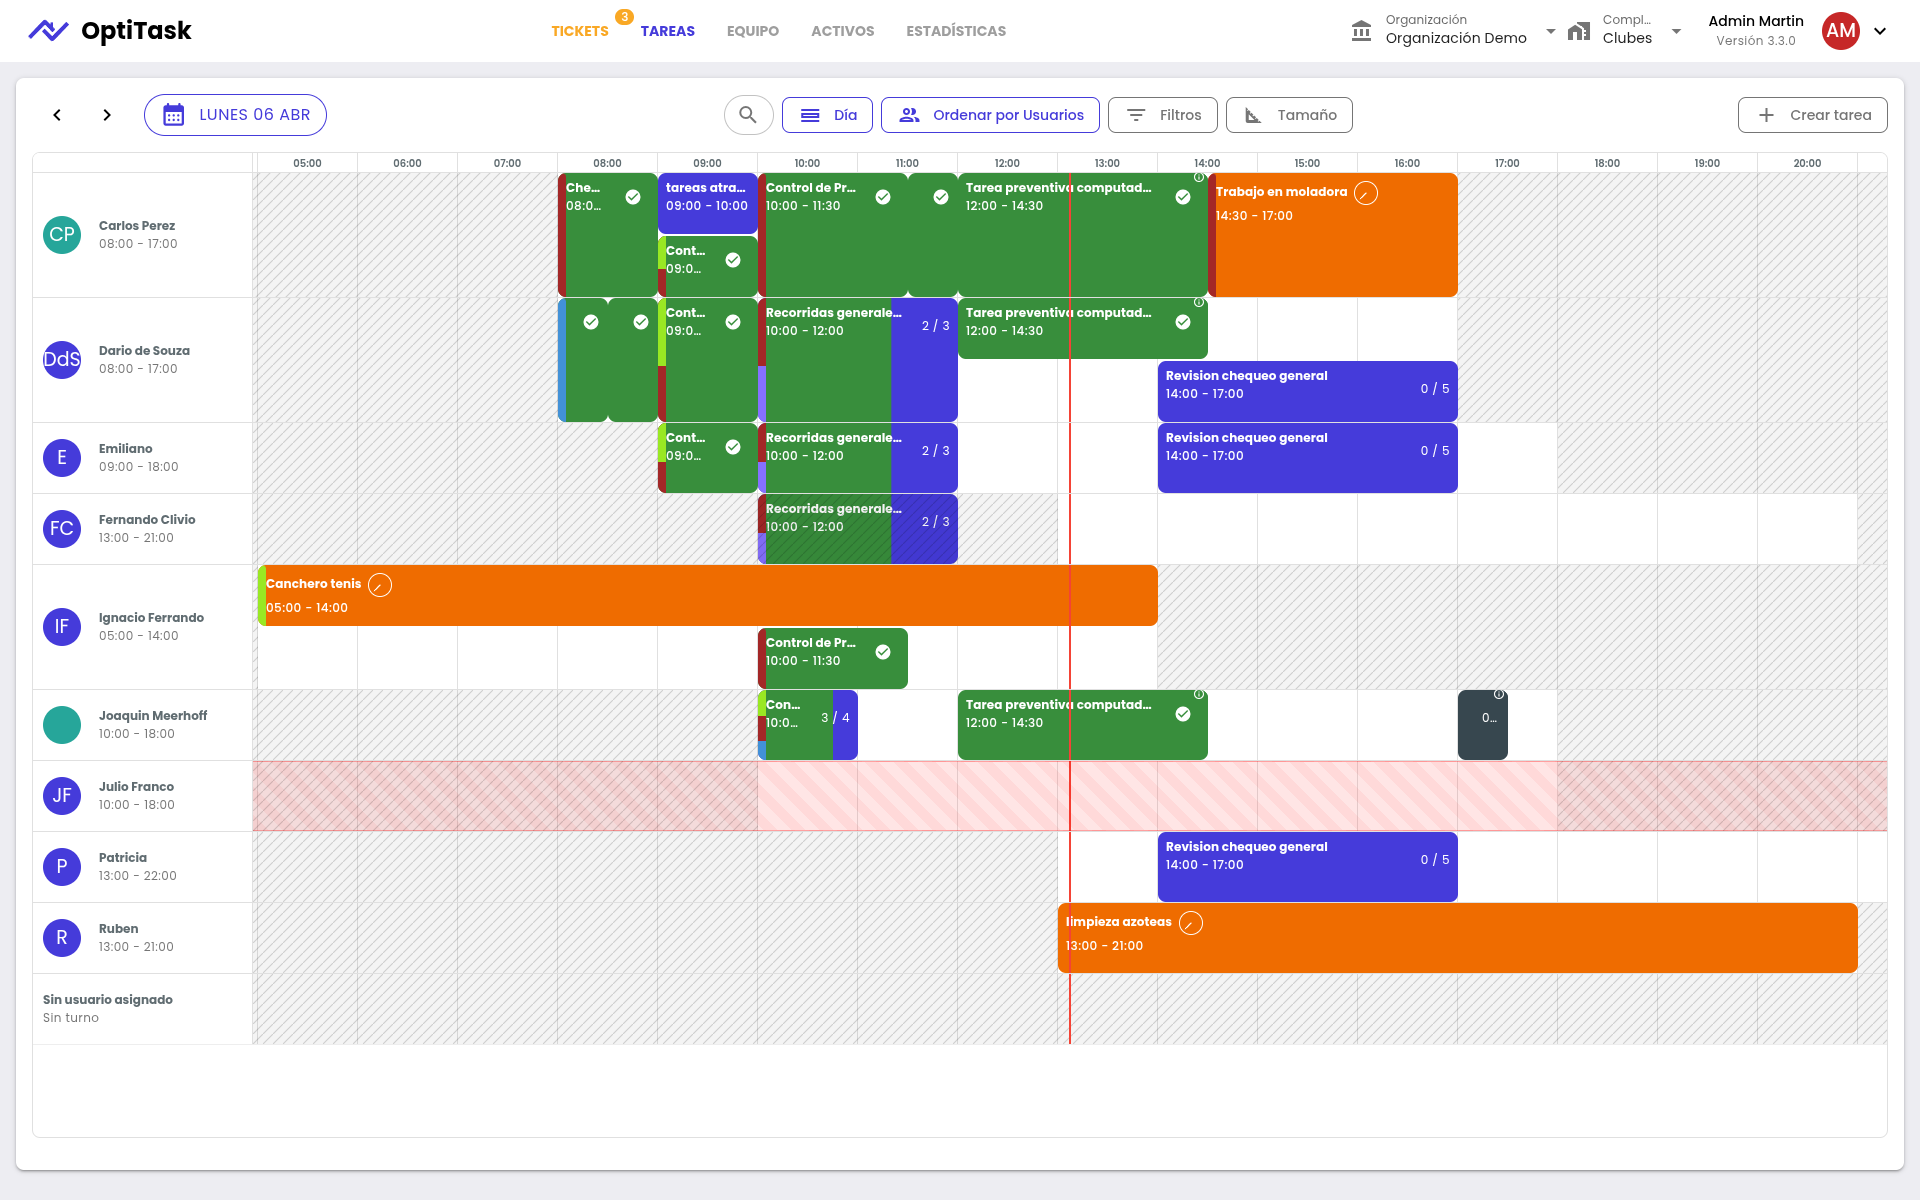Toggle check on Emiliano 'Cont...' 09:00 task

733,447
